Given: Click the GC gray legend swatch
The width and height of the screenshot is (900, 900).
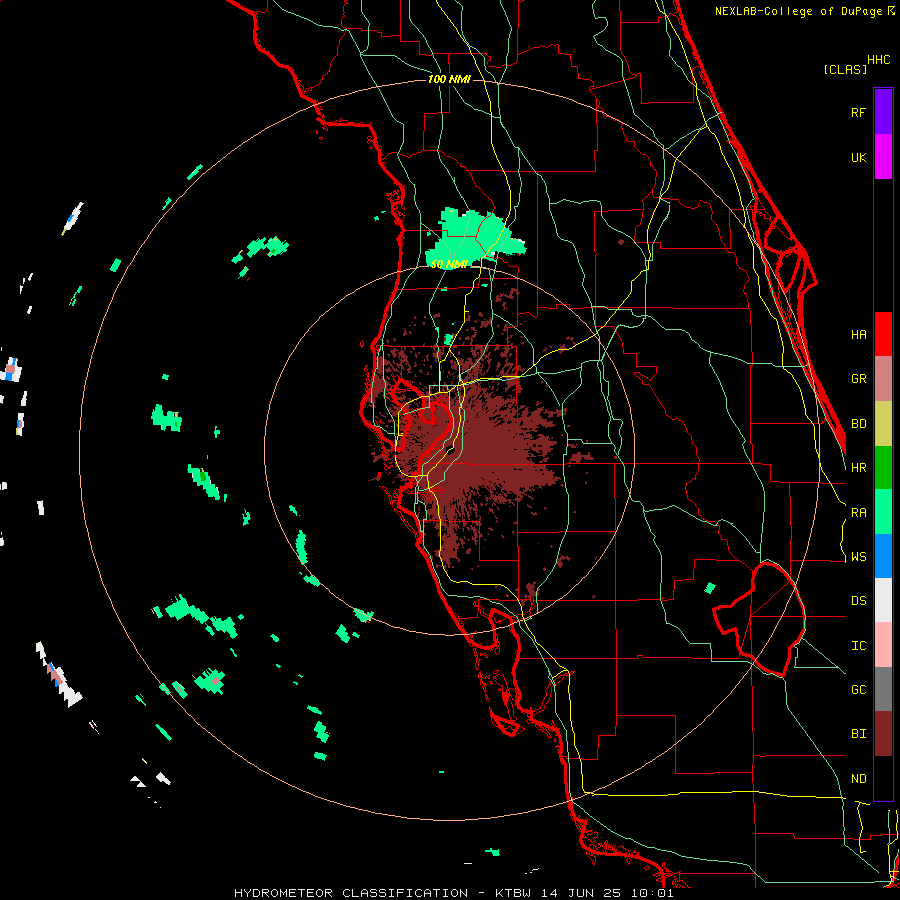Looking at the screenshot, I should [883, 689].
